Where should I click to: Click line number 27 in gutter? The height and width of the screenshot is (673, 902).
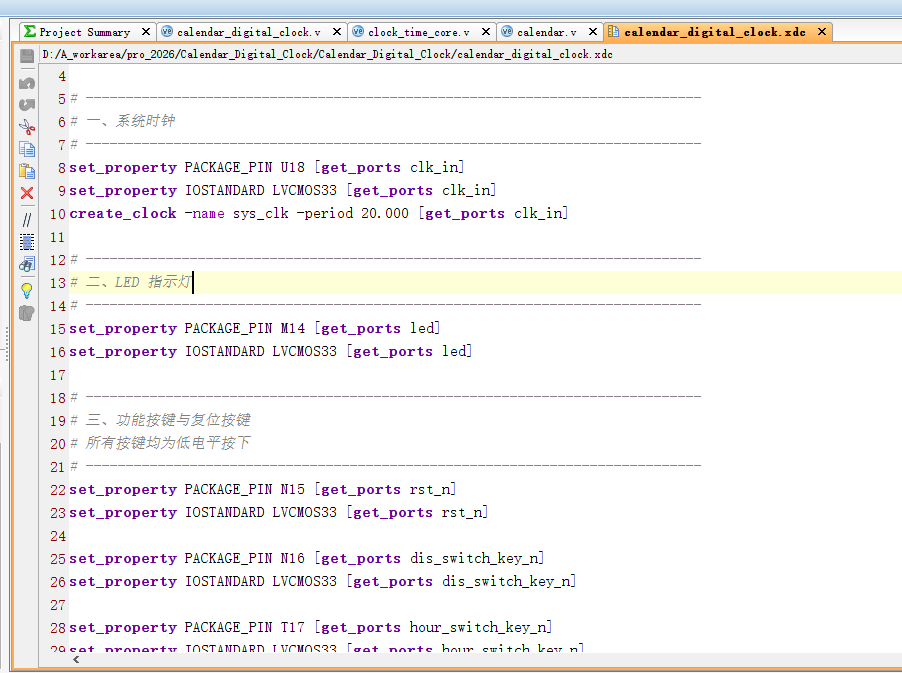pos(58,605)
